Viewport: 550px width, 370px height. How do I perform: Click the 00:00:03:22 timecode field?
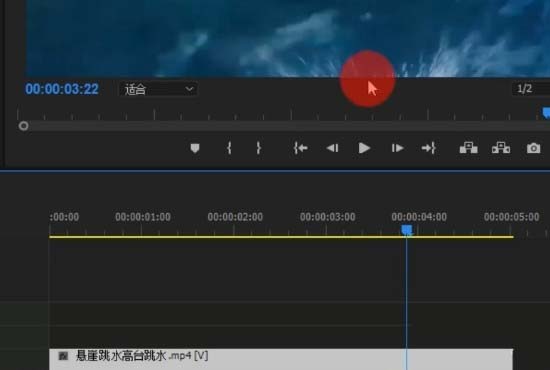[62, 89]
